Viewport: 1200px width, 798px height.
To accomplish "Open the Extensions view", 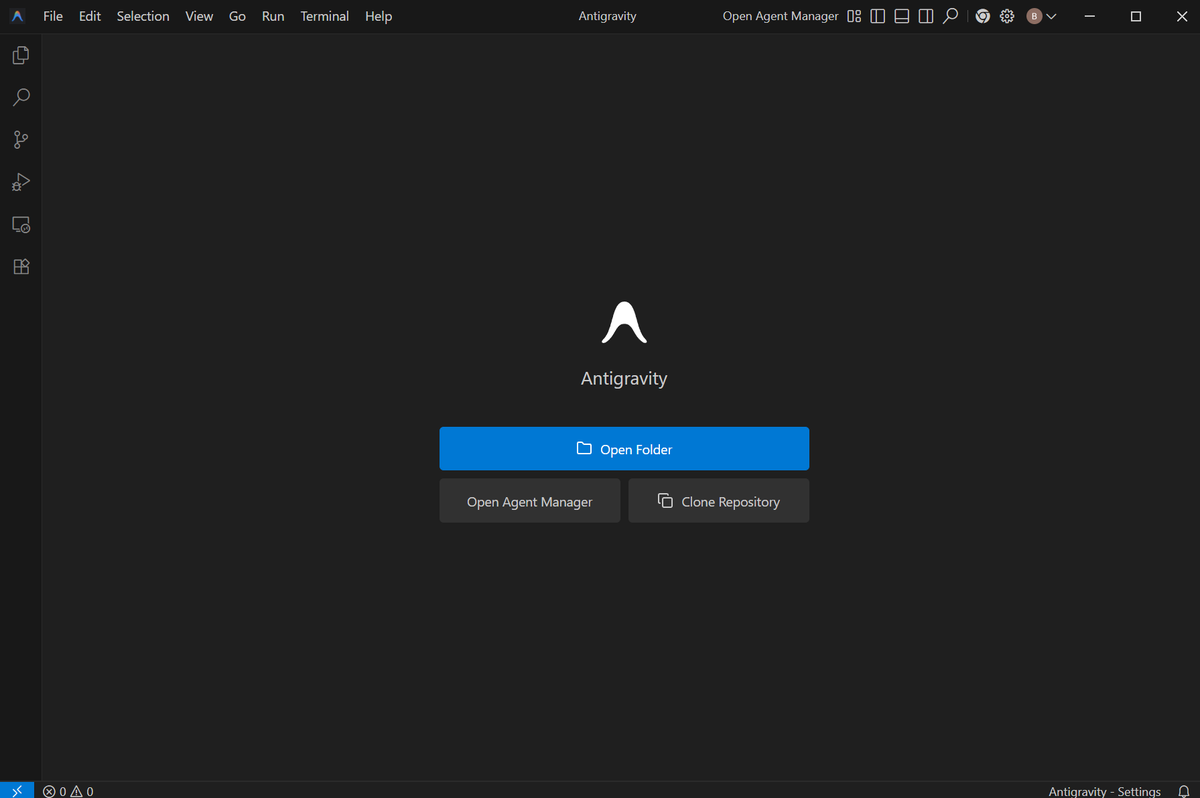I will pyautogui.click(x=20, y=266).
